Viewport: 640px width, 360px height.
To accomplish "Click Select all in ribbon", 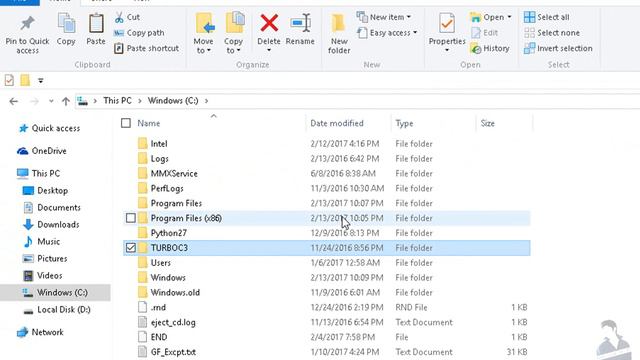I will [547, 17].
